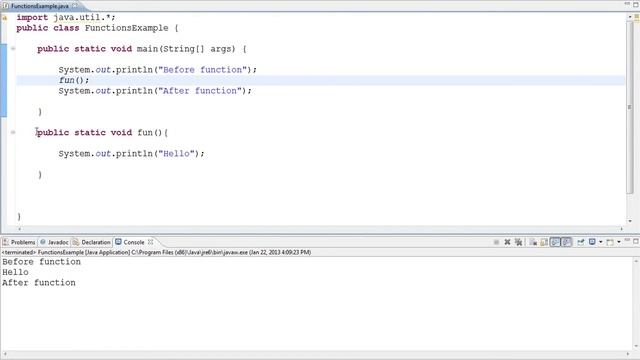Open the Open Console dropdown arrow

(x=619, y=242)
